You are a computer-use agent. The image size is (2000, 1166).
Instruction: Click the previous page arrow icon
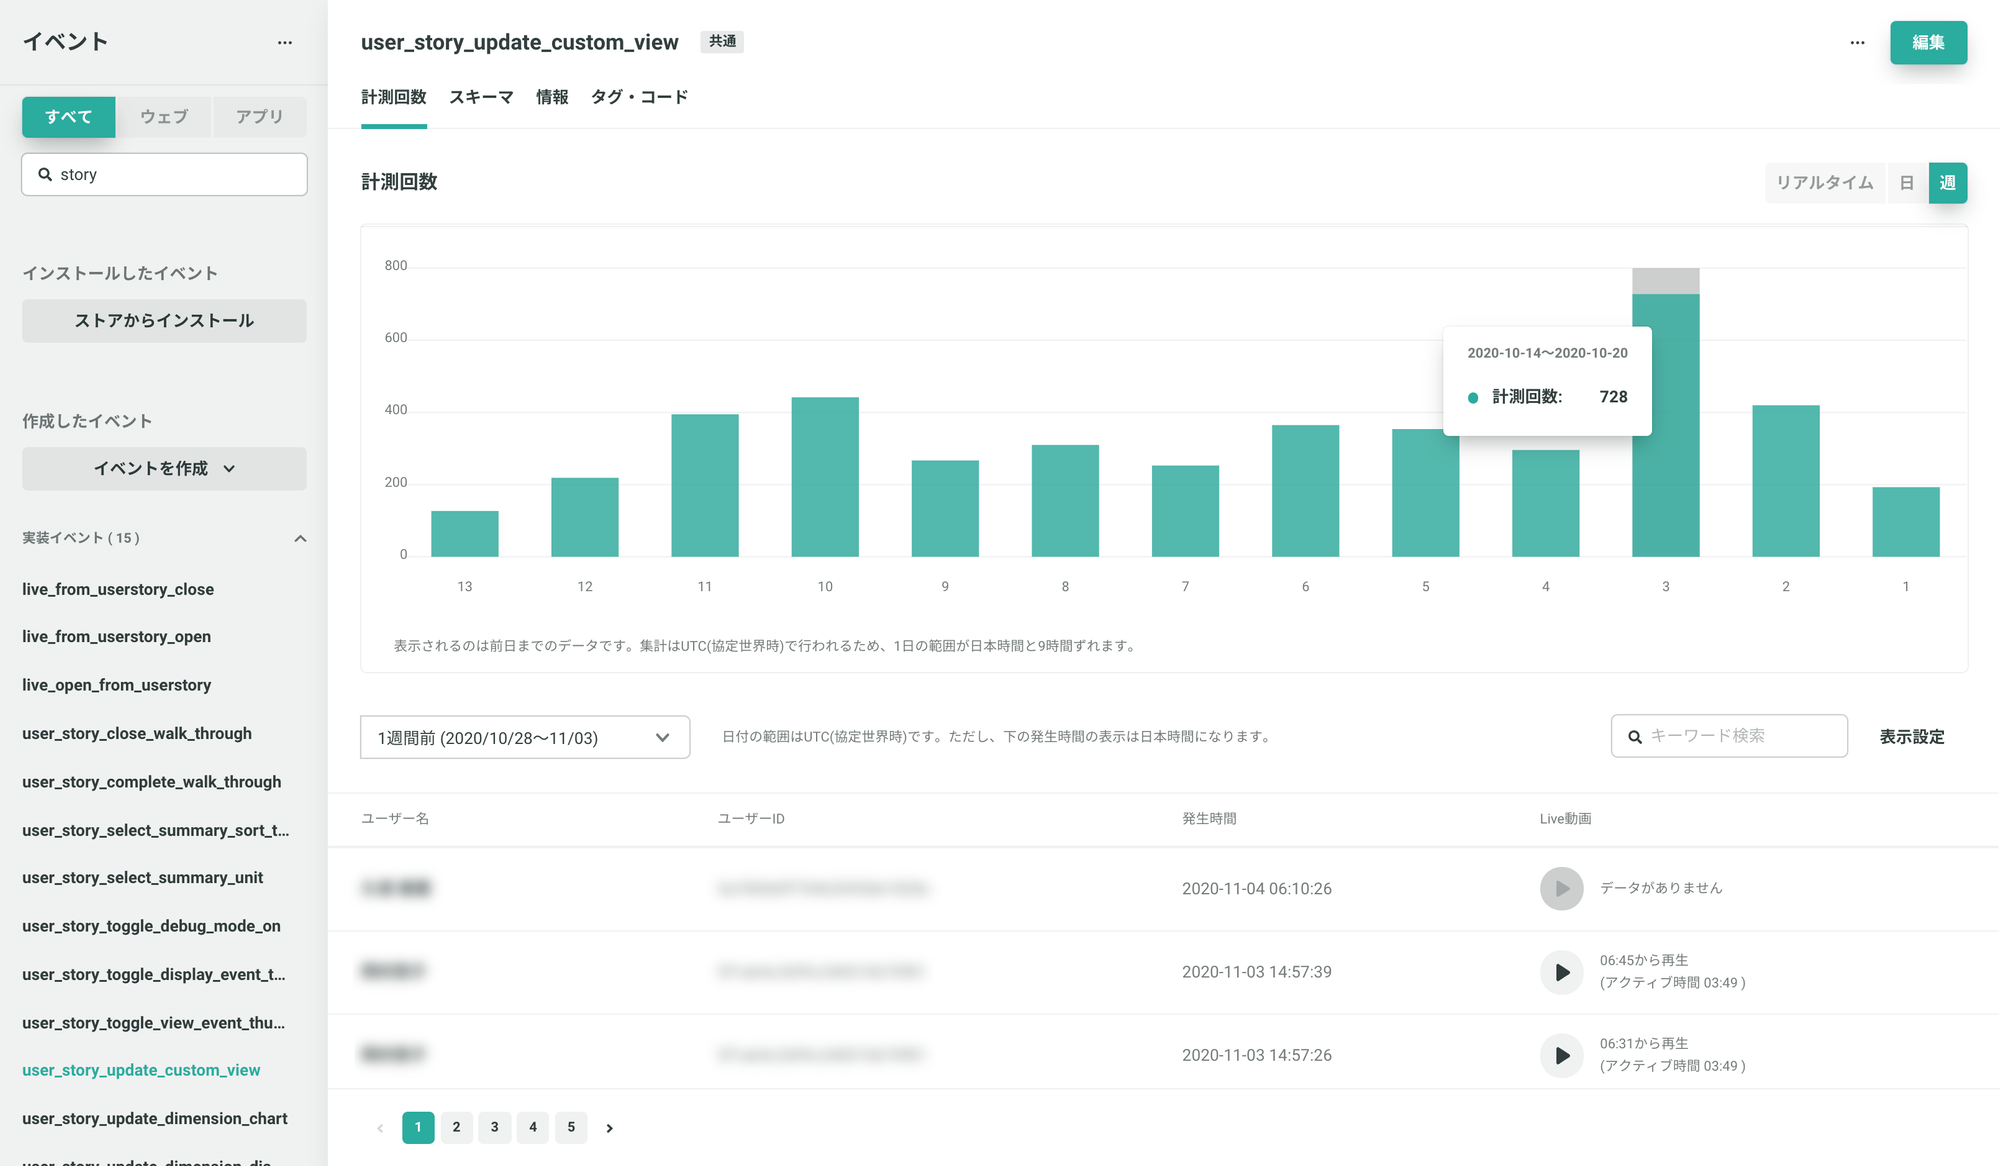[380, 1128]
